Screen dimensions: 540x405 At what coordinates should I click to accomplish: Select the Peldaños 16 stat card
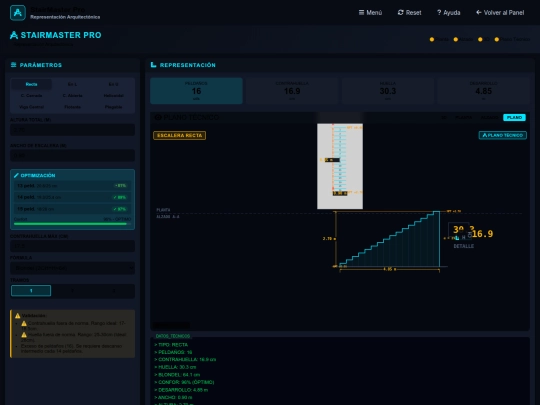[x=196, y=91]
